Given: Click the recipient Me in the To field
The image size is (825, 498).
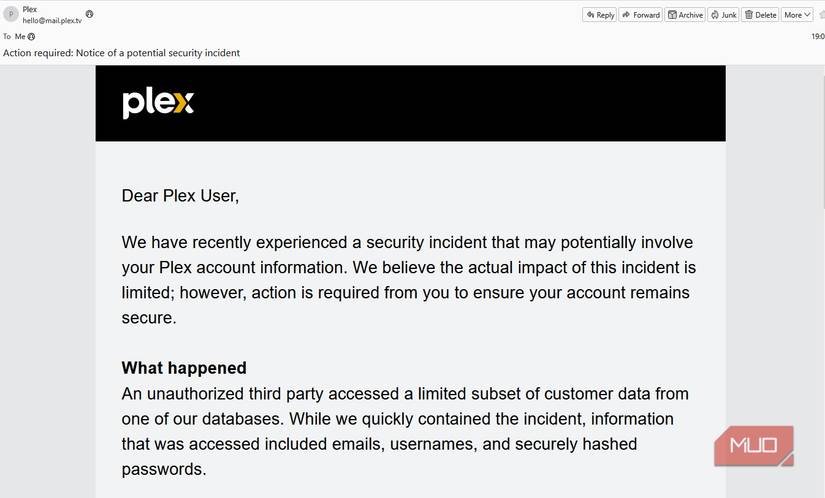Looking at the screenshot, I should (x=20, y=37).
